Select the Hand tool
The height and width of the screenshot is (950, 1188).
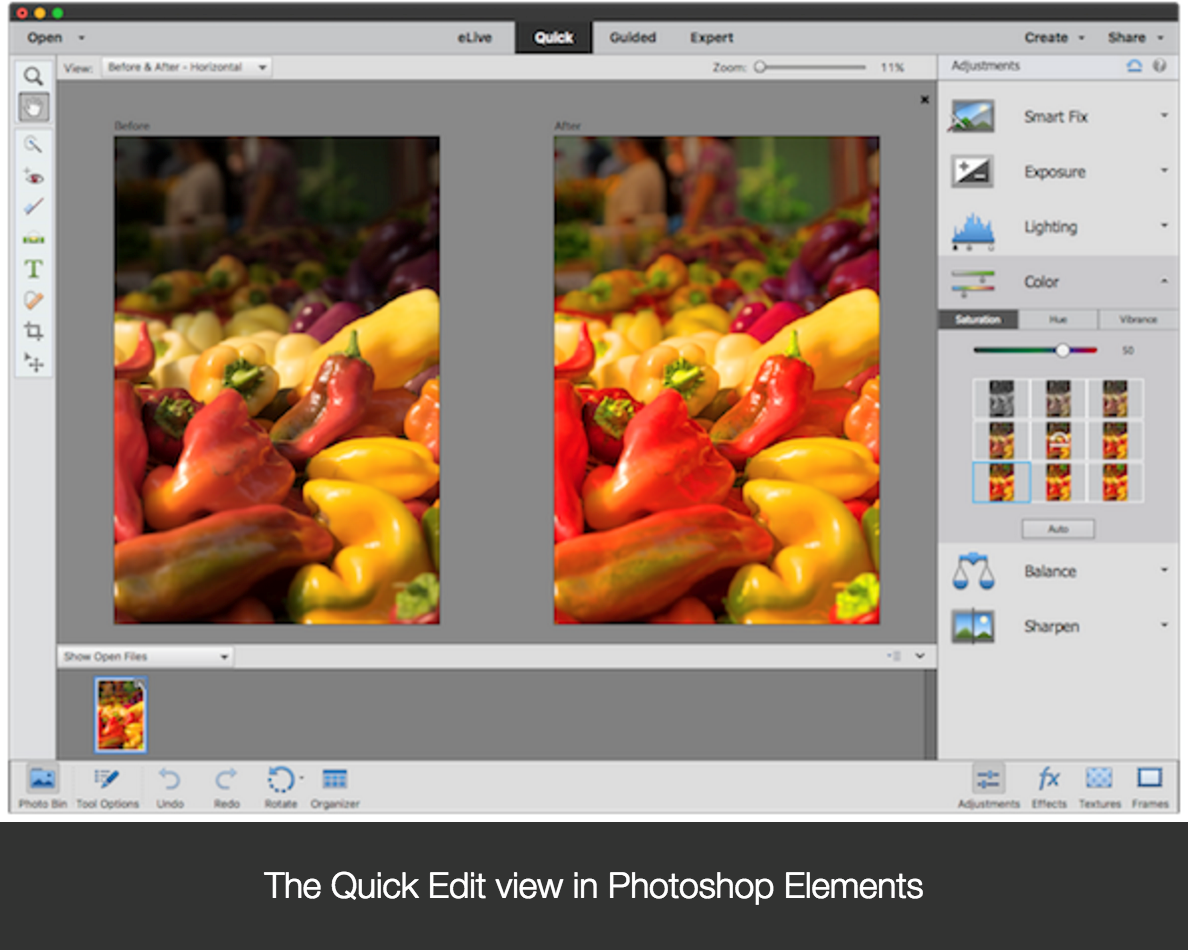coord(34,107)
